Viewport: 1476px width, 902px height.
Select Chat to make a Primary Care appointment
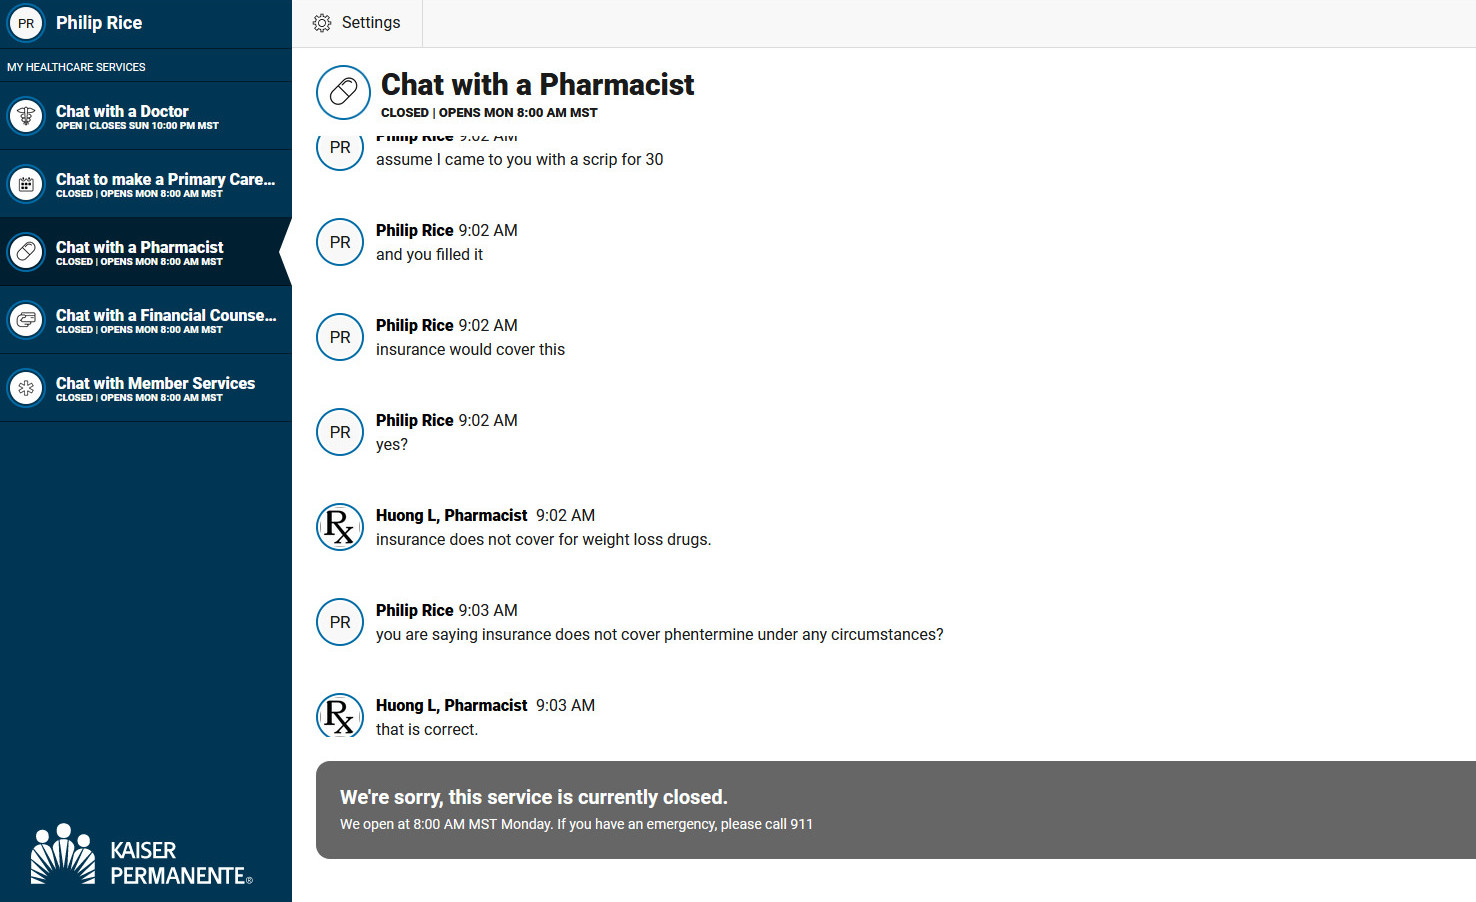pyautogui.click(x=146, y=184)
